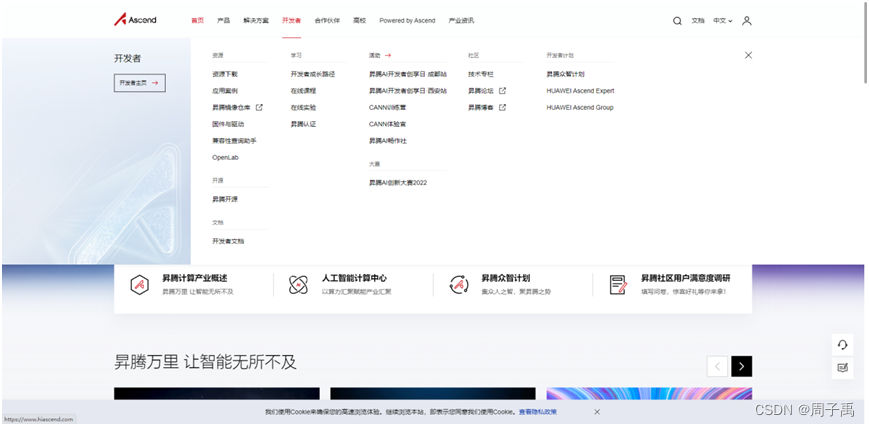This screenshot has width=869, height=426.
Task: Open the 解决方案 navigation menu
Action: tap(255, 20)
